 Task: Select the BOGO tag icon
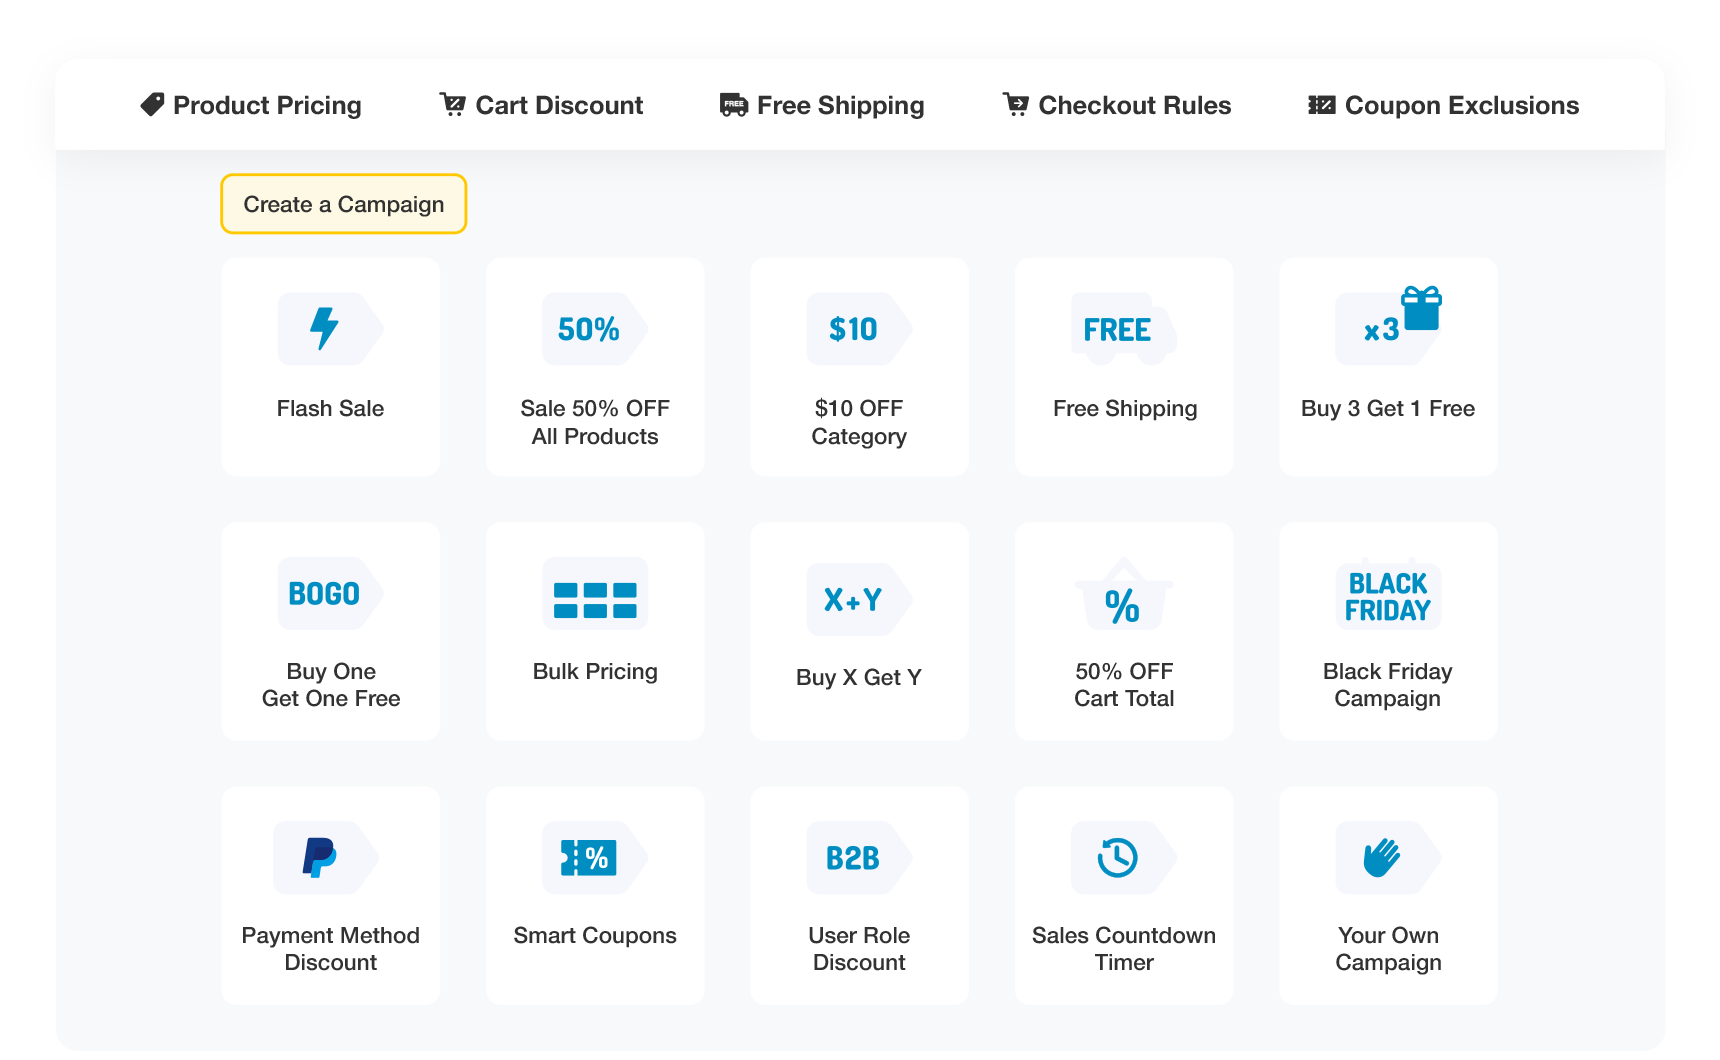pyautogui.click(x=330, y=593)
